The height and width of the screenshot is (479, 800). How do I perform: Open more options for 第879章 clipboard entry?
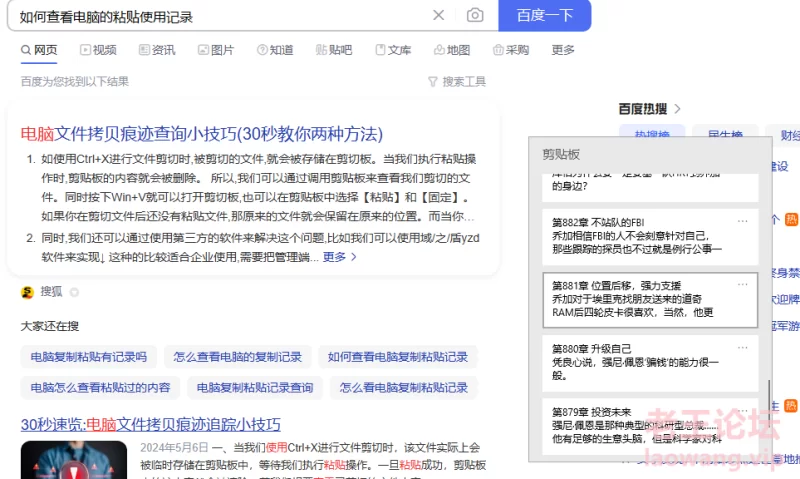coord(742,411)
